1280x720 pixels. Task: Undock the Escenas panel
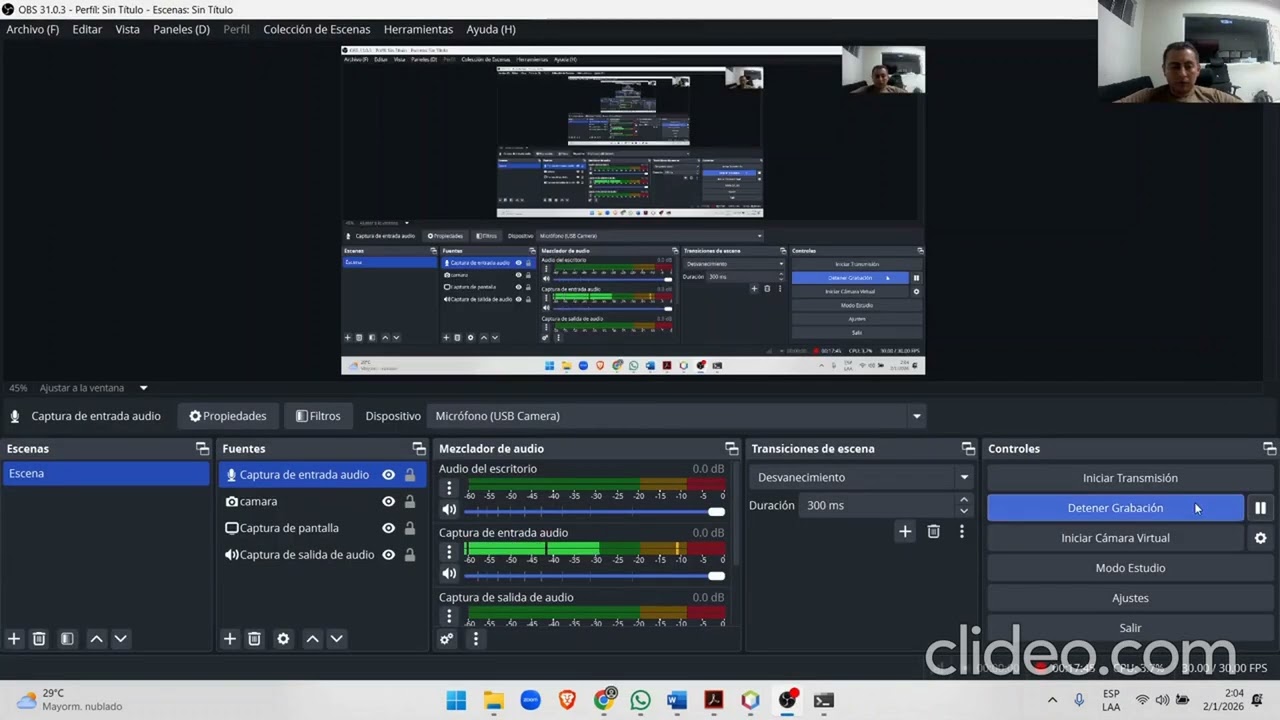pyautogui.click(x=202, y=449)
